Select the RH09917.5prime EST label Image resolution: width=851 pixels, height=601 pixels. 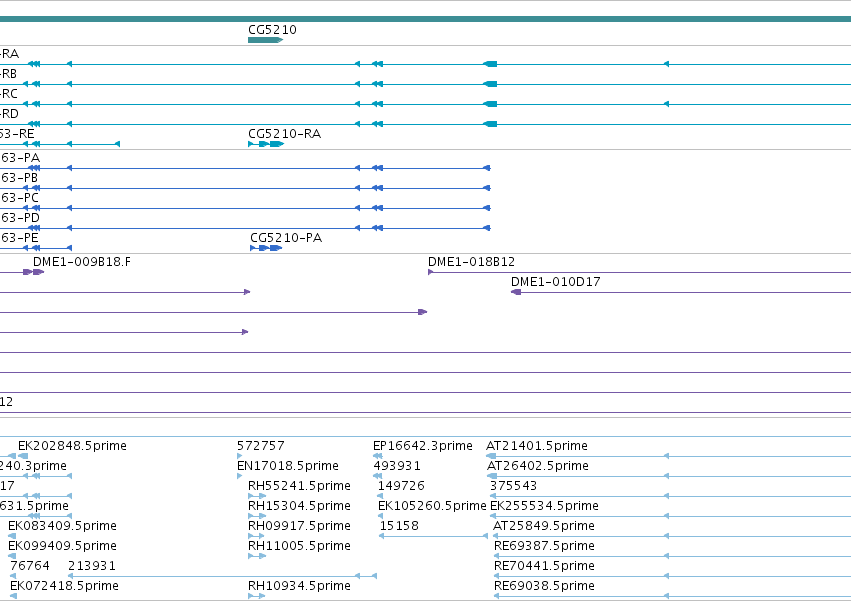pos(299,526)
